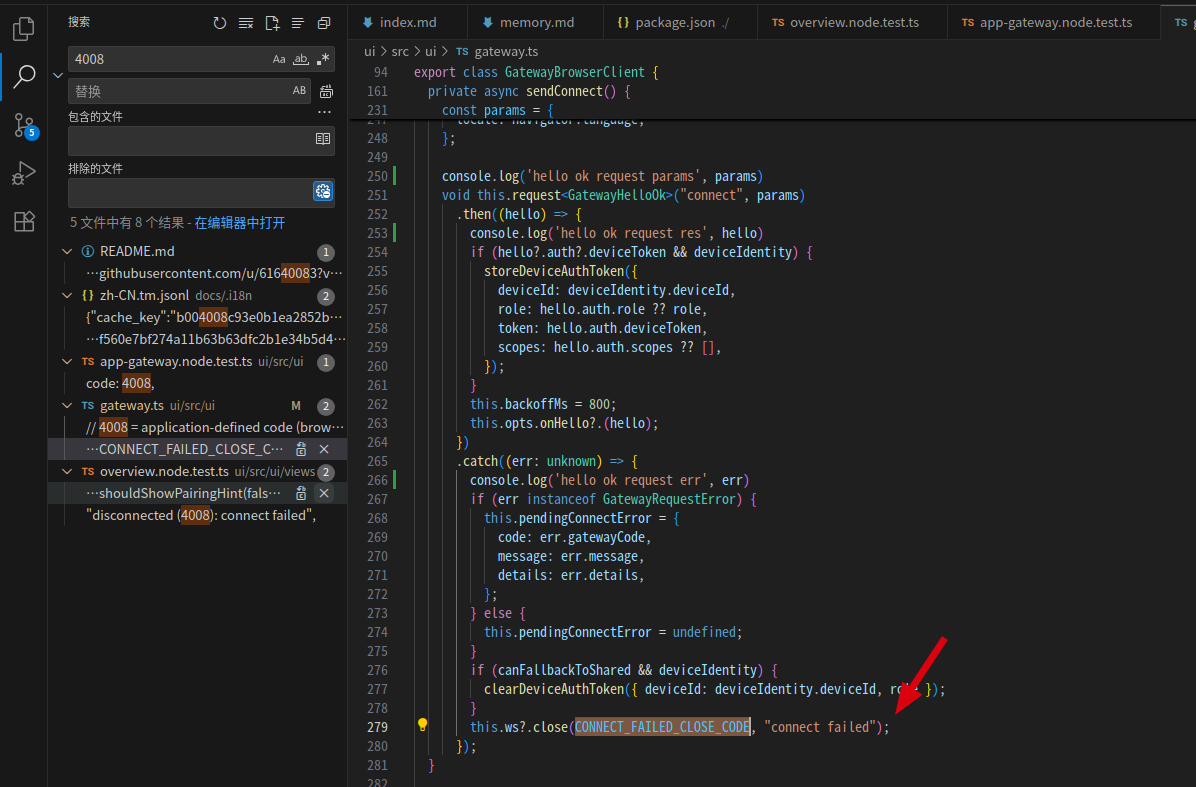
Task: Collapse README.md search results
Action: 67,252
